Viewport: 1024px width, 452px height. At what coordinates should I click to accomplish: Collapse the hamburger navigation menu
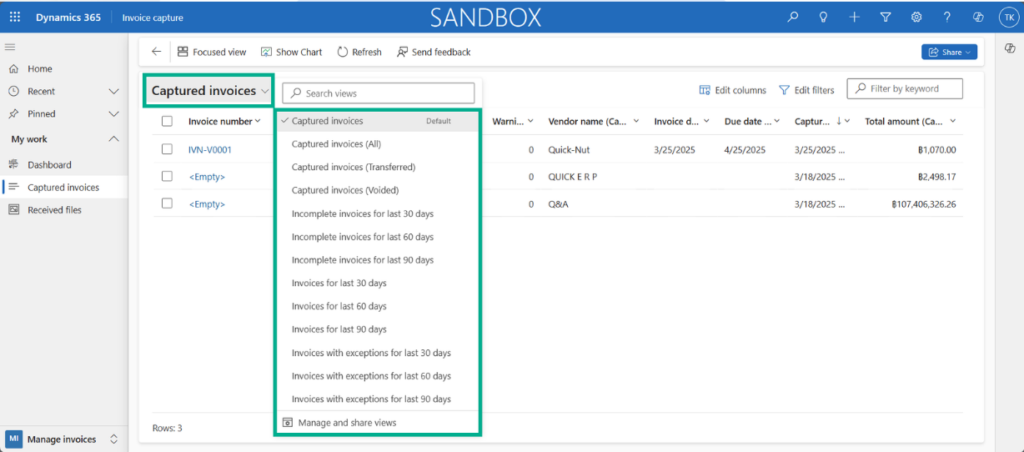(x=10, y=47)
